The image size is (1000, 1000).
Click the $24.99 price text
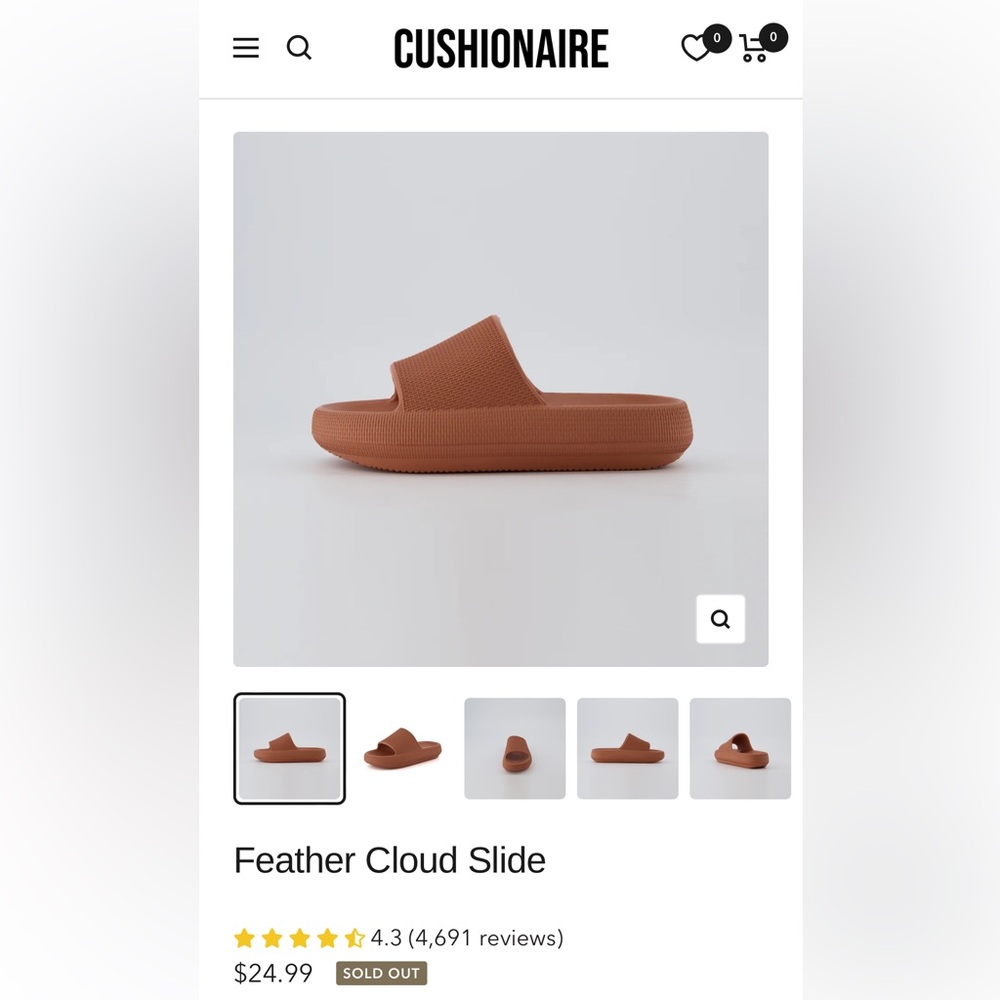(272, 972)
